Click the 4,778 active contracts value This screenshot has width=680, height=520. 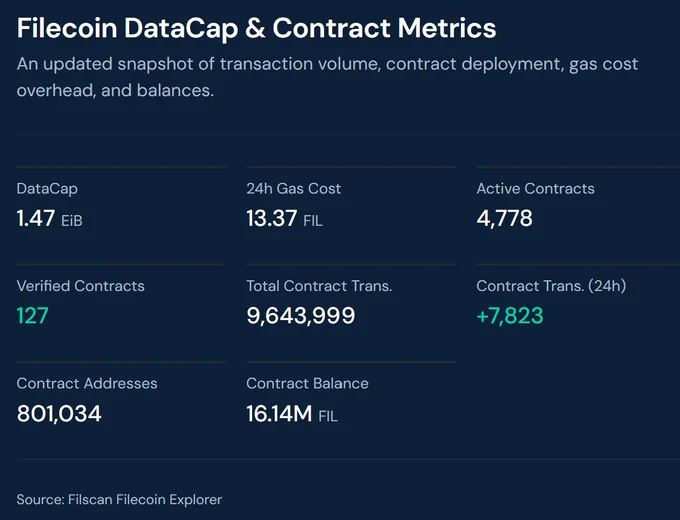[x=504, y=218]
